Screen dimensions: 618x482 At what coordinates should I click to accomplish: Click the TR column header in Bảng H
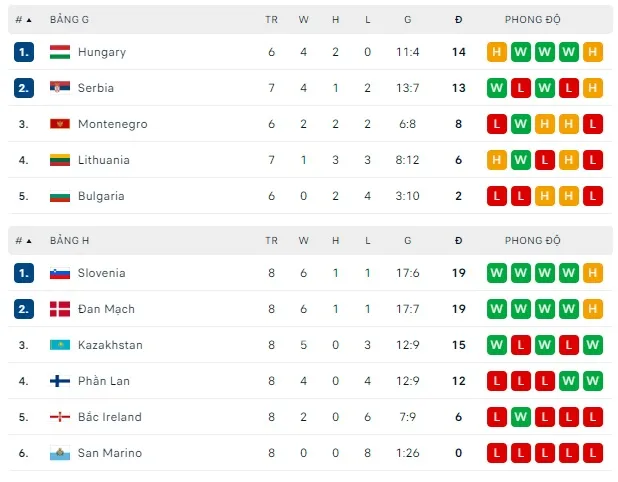tap(271, 240)
